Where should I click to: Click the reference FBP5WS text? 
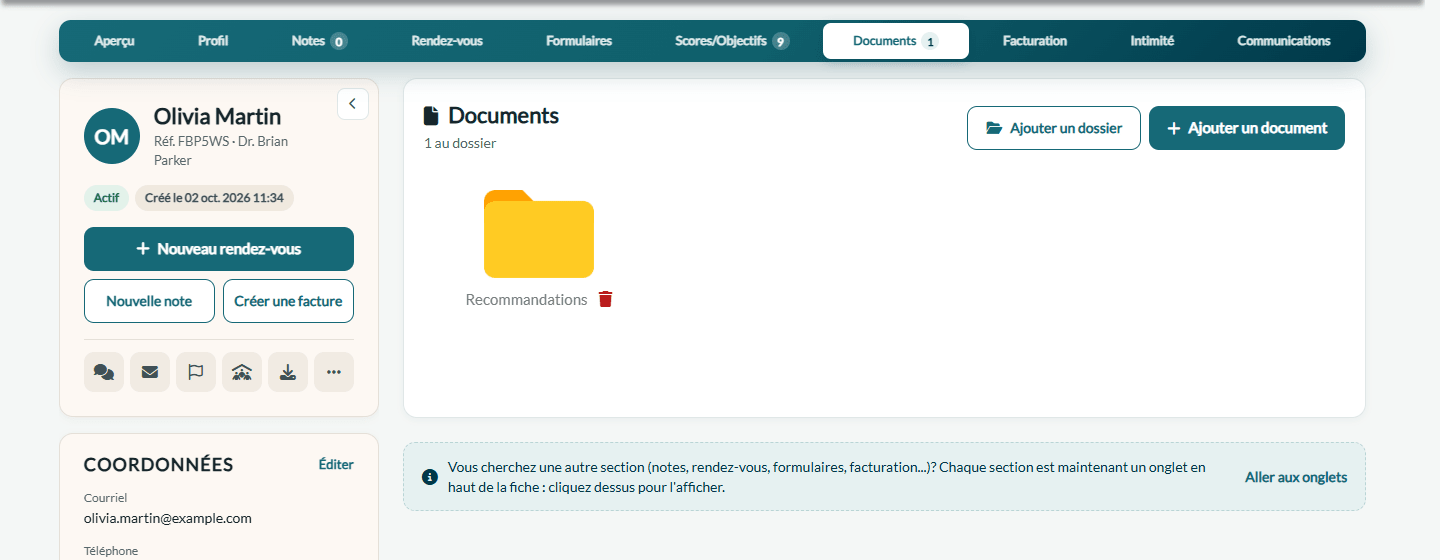pos(192,141)
